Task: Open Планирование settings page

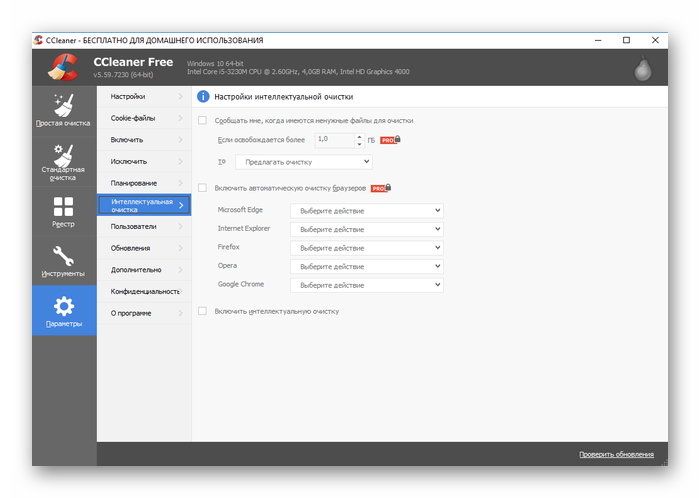Action: point(144,183)
